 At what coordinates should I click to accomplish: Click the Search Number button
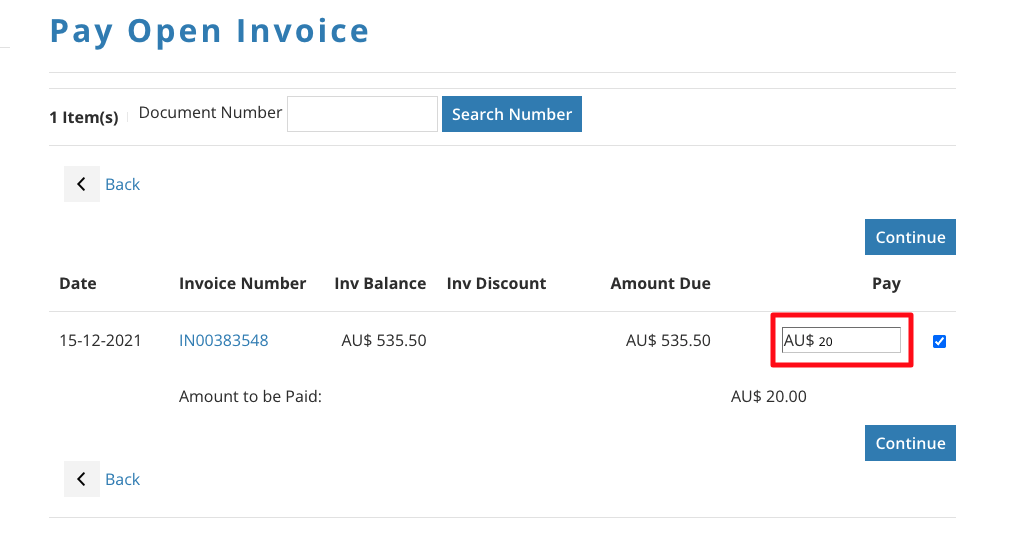[x=511, y=114]
